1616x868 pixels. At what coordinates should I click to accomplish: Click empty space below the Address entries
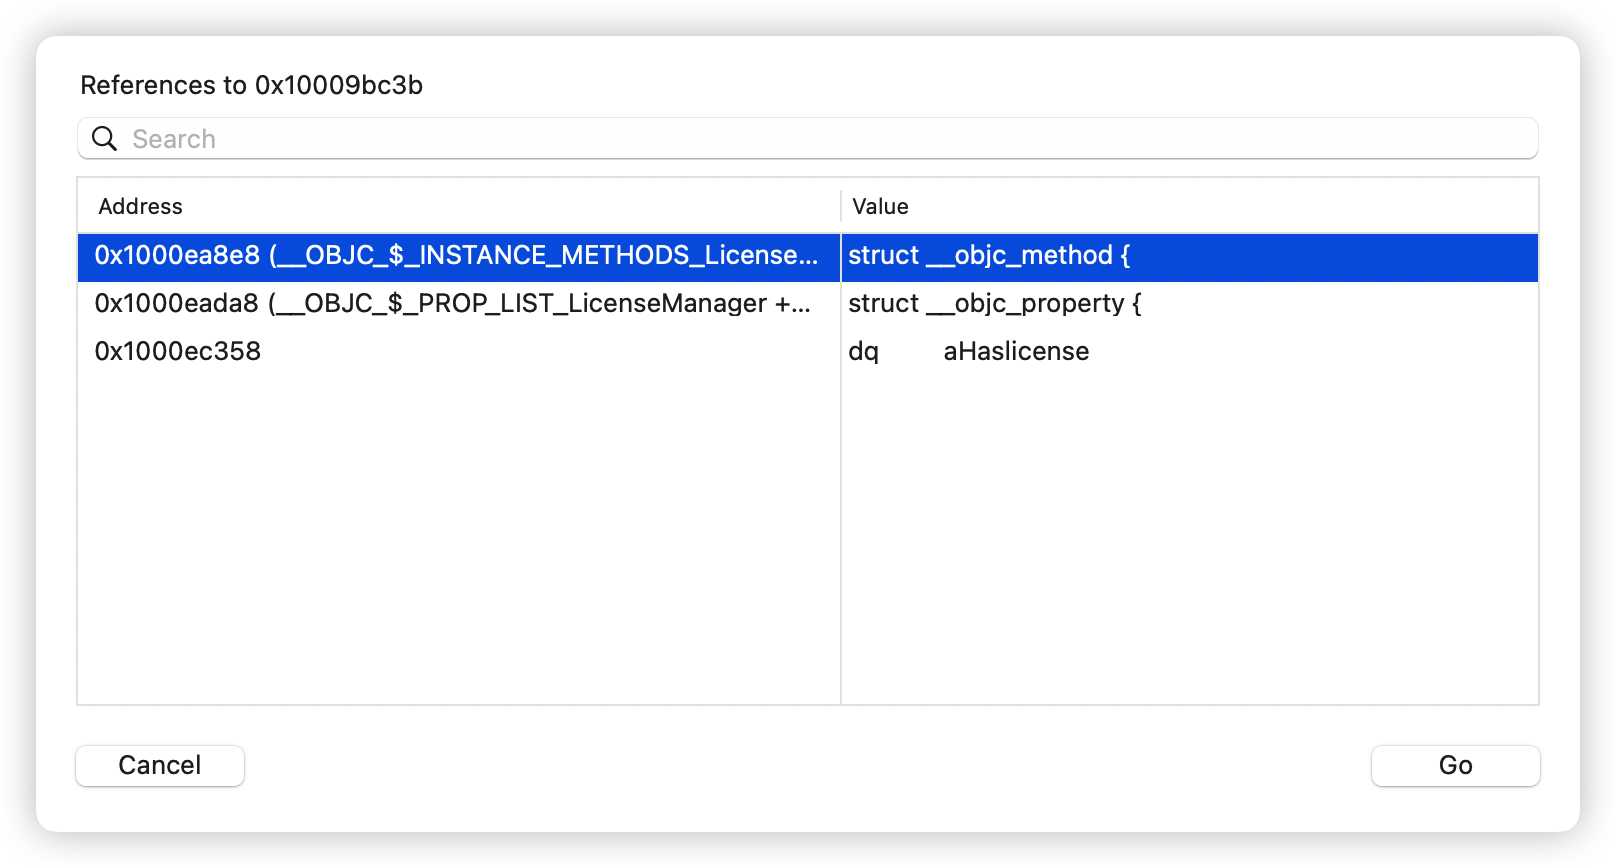click(x=458, y=540)
